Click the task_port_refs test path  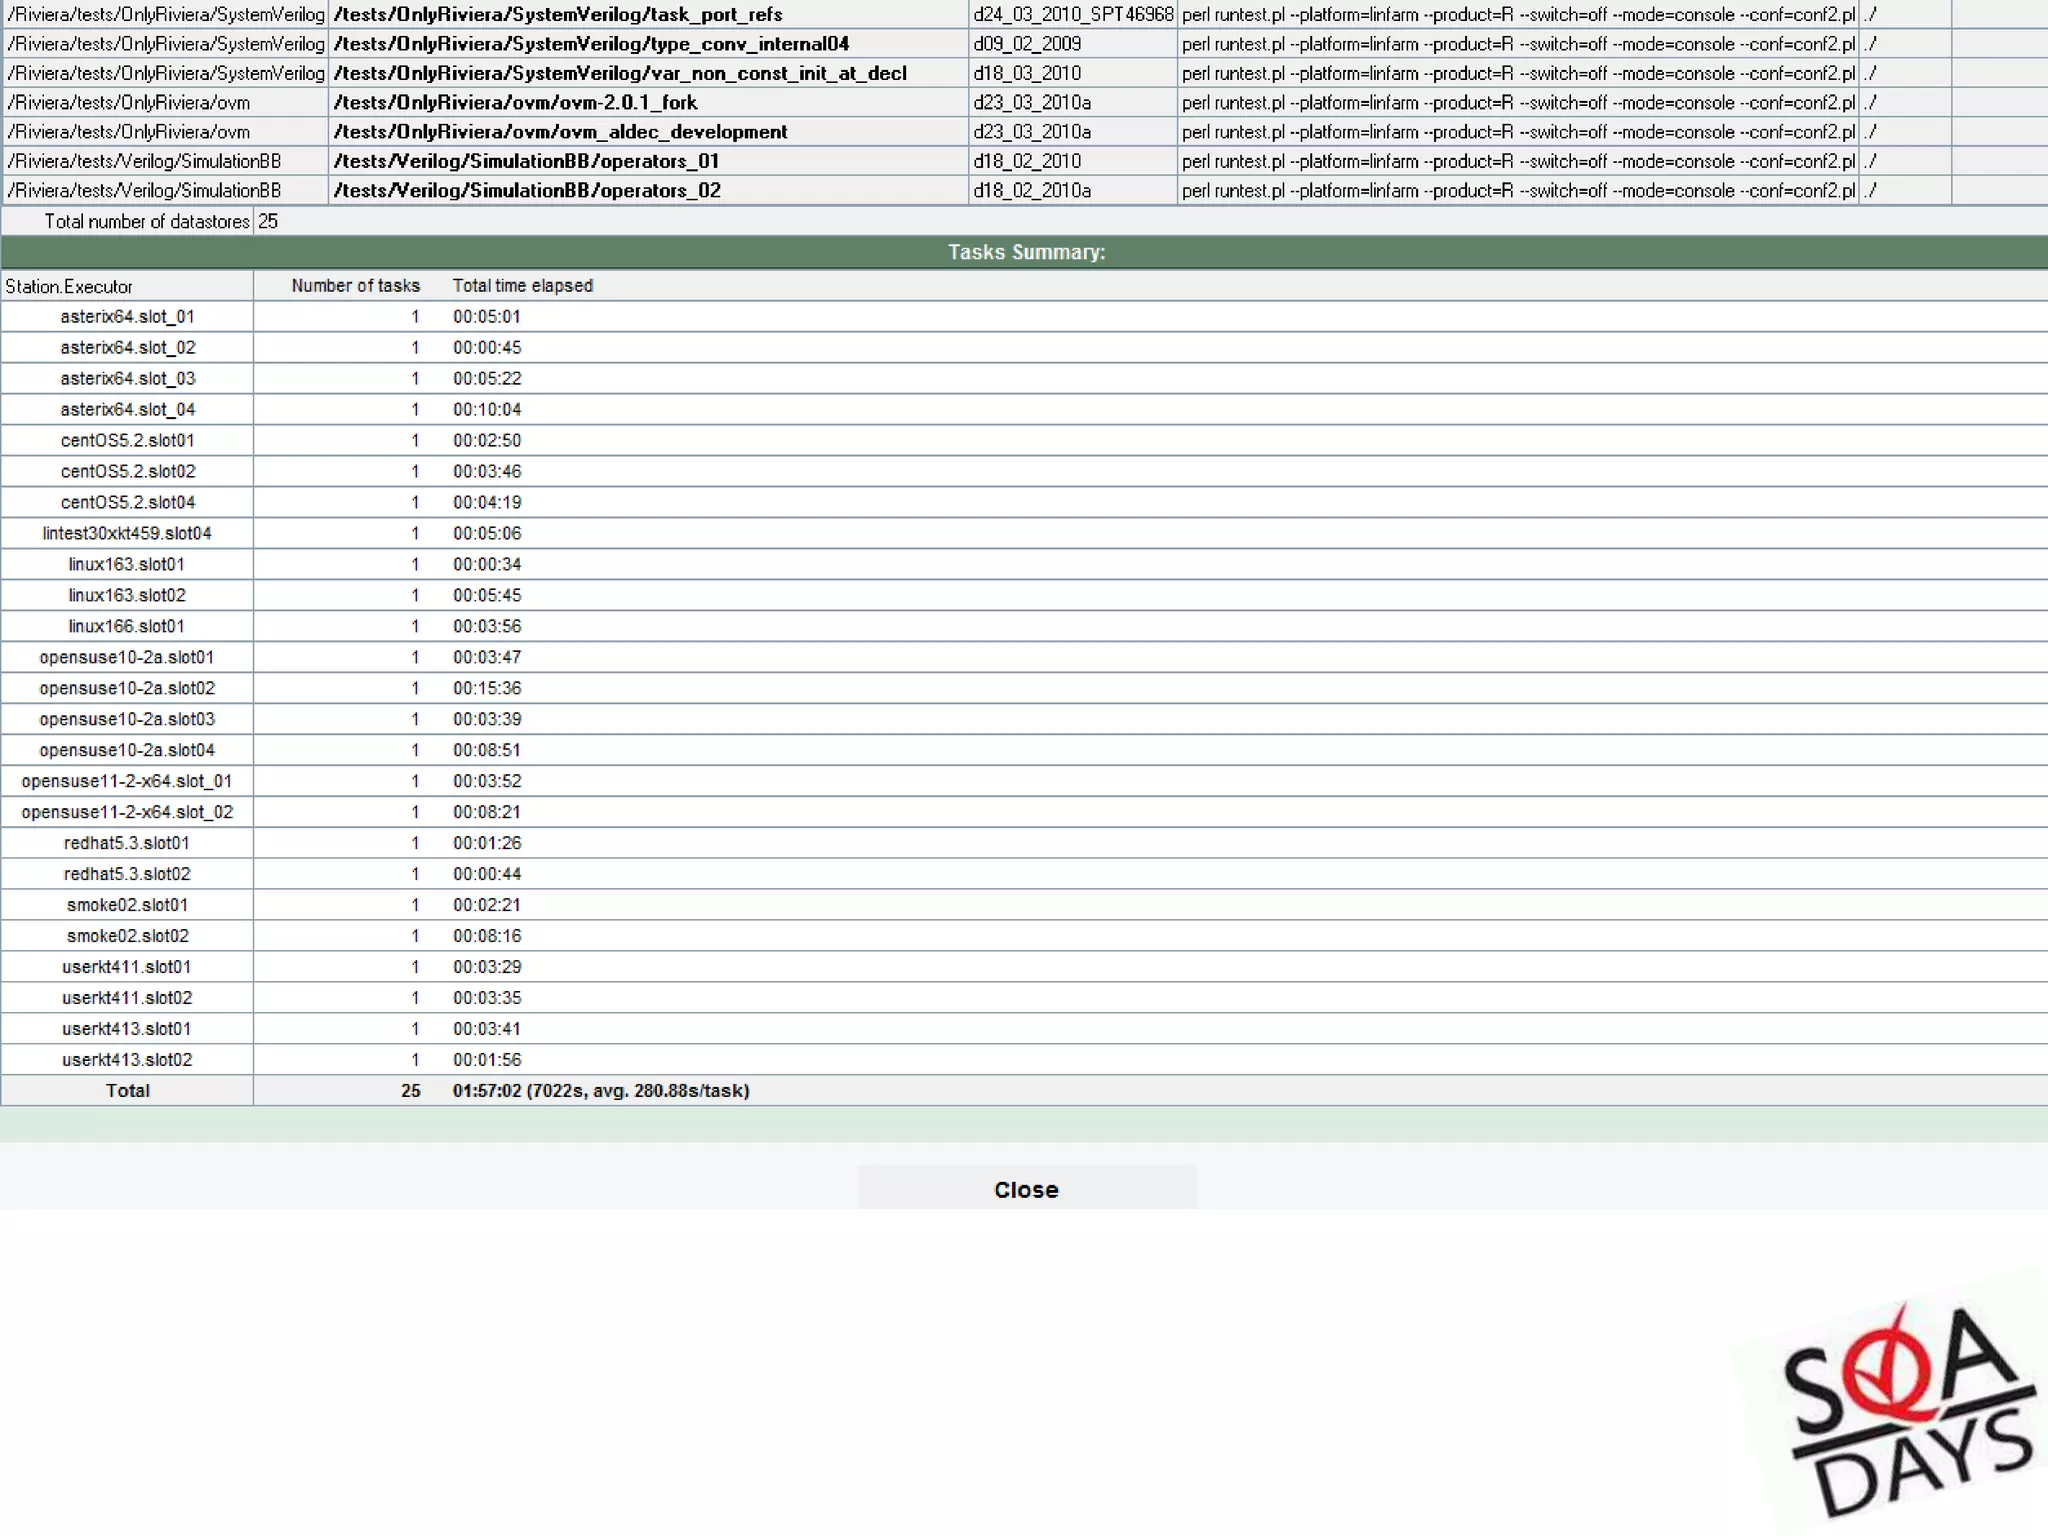point(558,15)
